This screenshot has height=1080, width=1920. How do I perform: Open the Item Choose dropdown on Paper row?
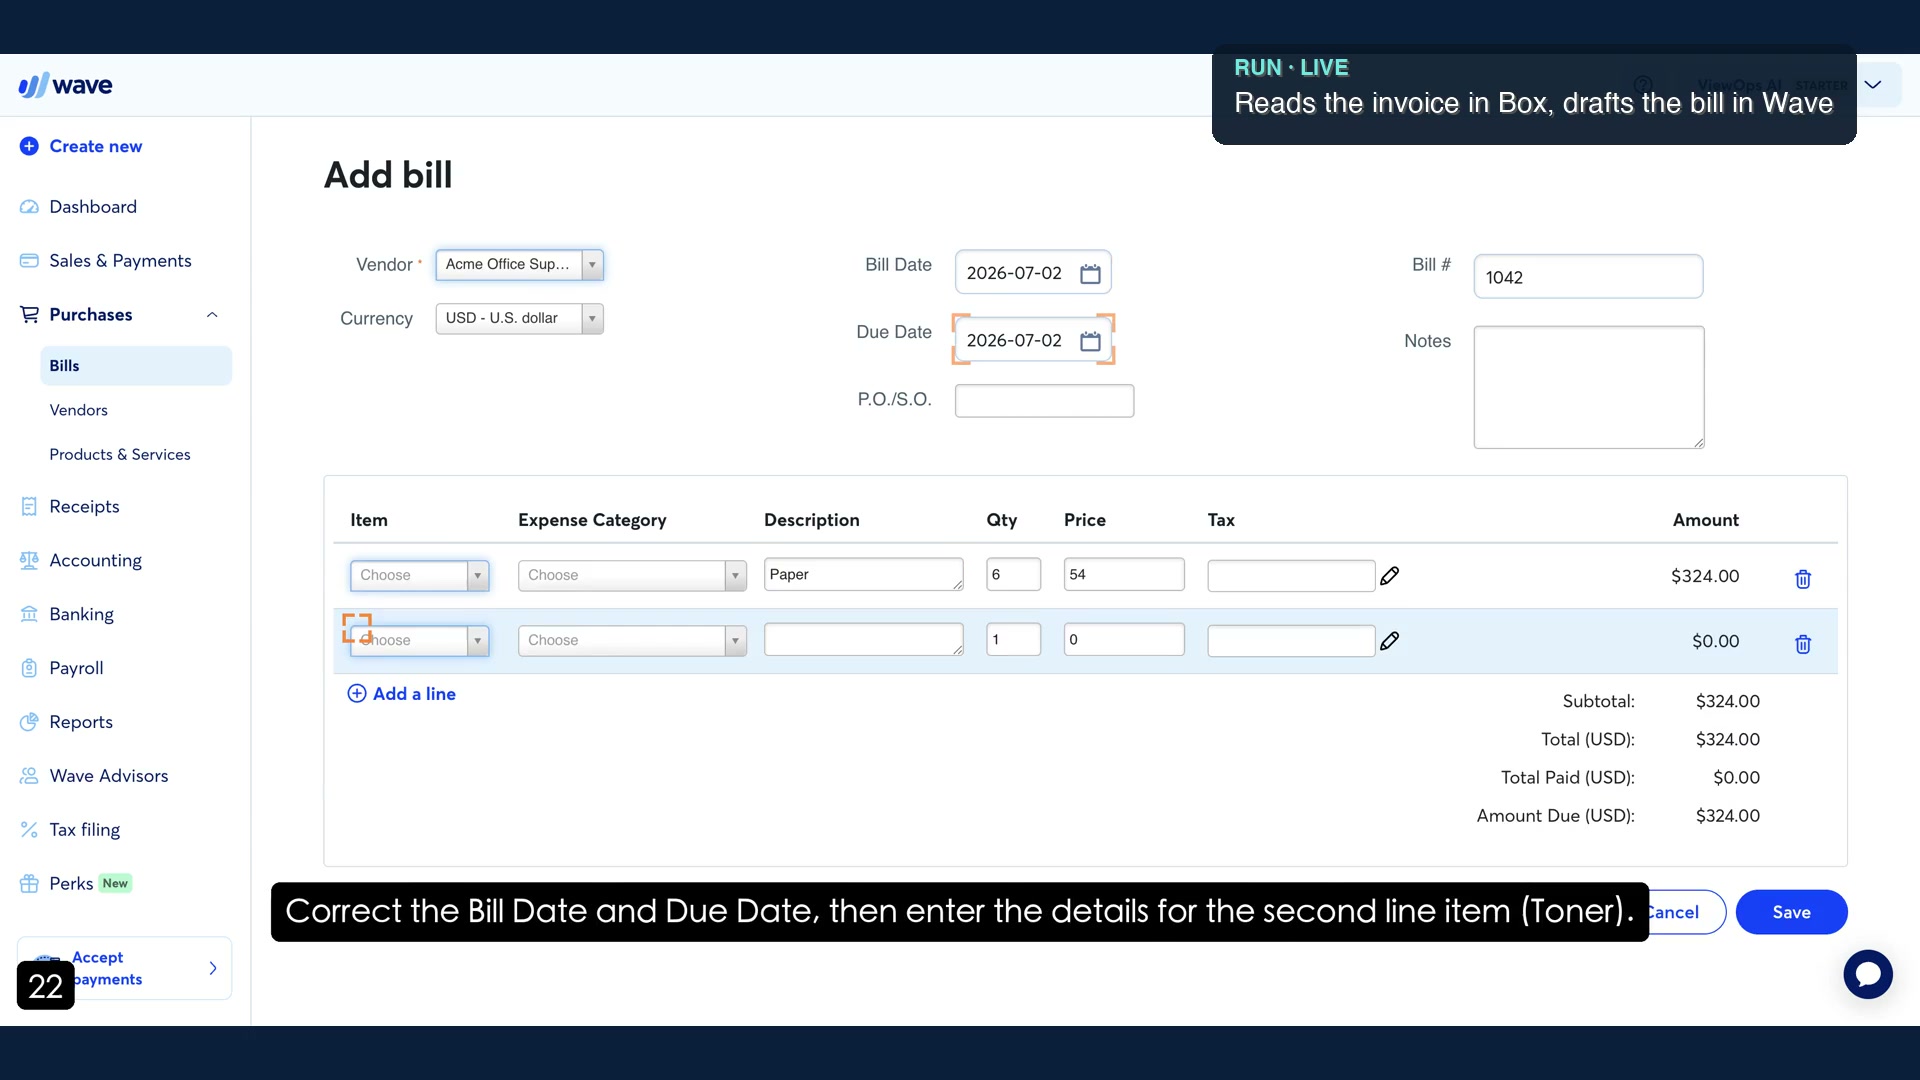click(x=419, y=576)
